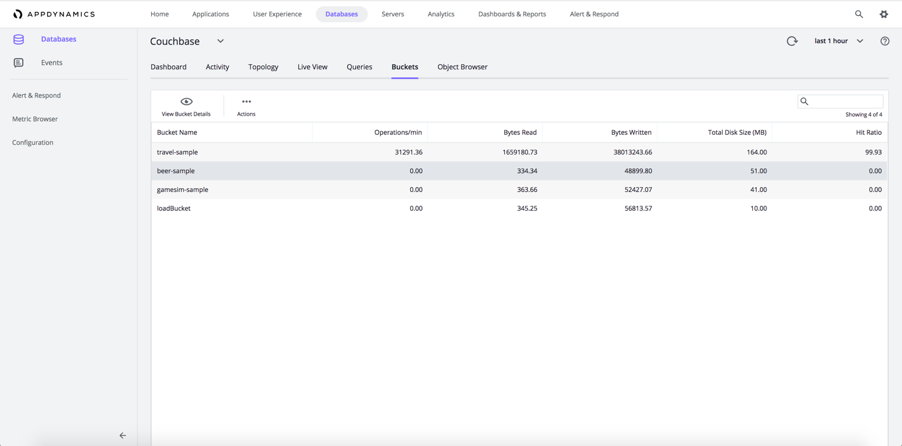Click the Databases sidebar link
Image resolution: width=902 pixels, height=446 pixels.
(x=59, y=39)
